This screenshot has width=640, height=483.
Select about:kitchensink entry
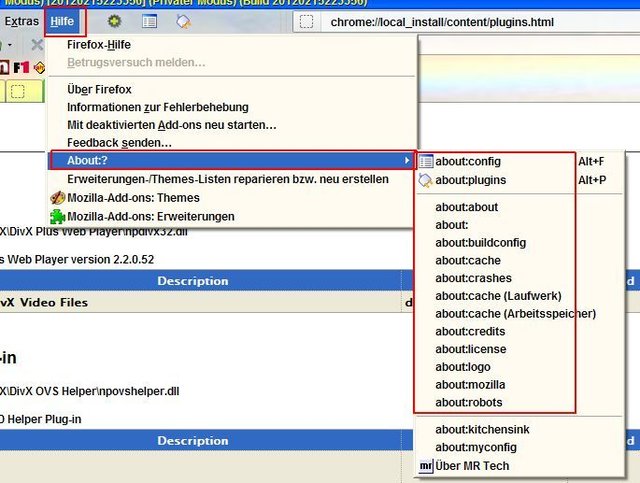coord(519,430)
